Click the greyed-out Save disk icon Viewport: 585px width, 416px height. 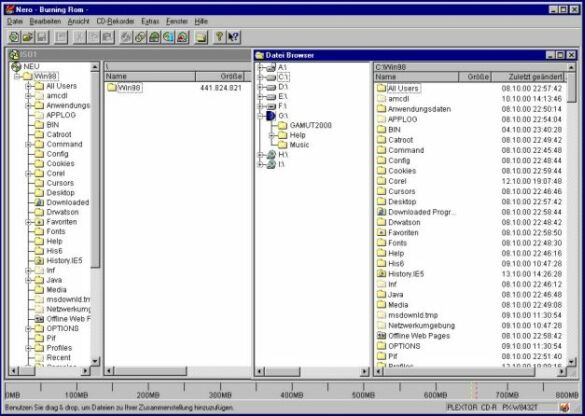(x=41, y=37)
